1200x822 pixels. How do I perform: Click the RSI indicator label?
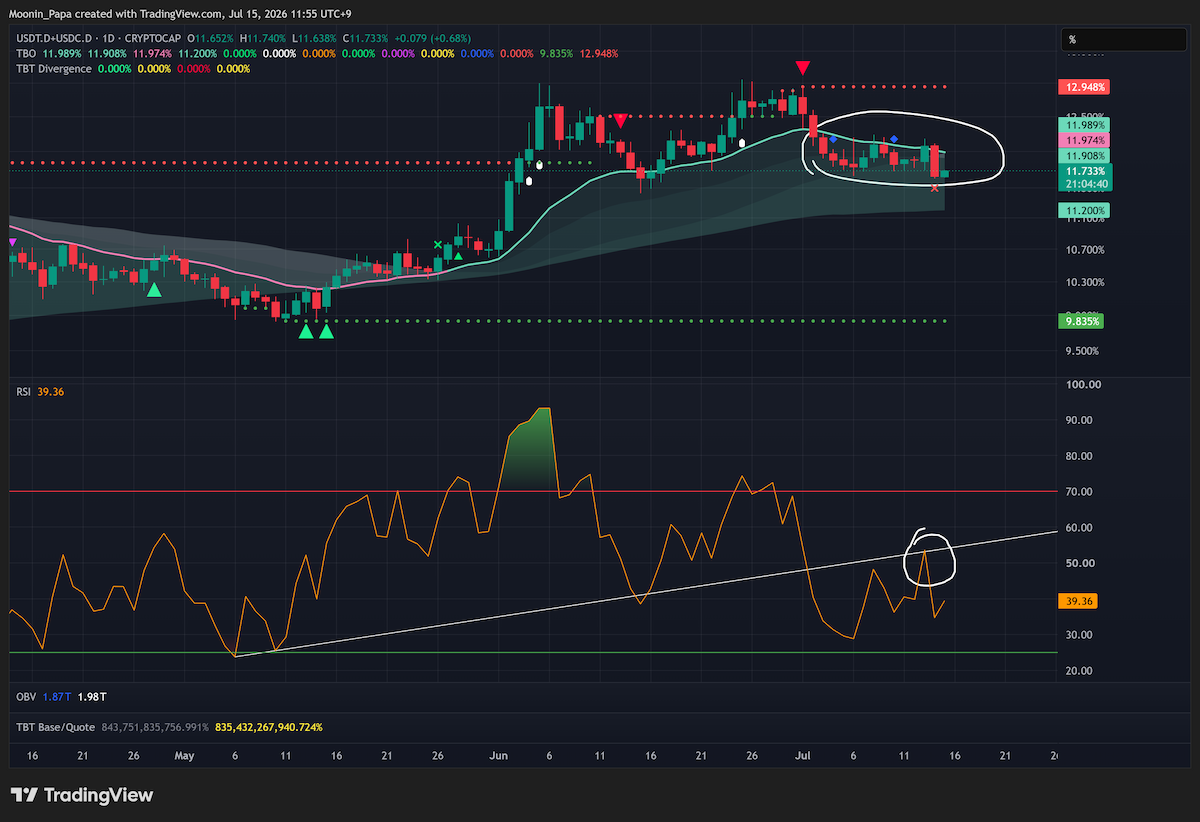pyautogui.click(x=24, y=393)
